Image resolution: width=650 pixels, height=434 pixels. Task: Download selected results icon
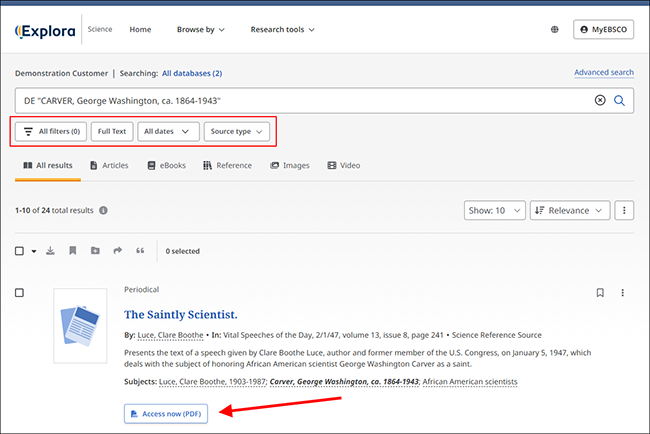(x=50, y=251)
